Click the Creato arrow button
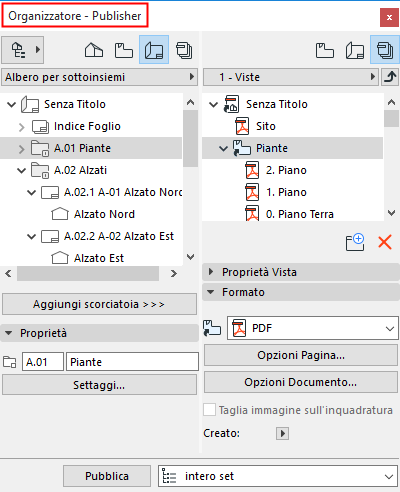The height and width of the screenshot is (492, 400). click(282, 433)
